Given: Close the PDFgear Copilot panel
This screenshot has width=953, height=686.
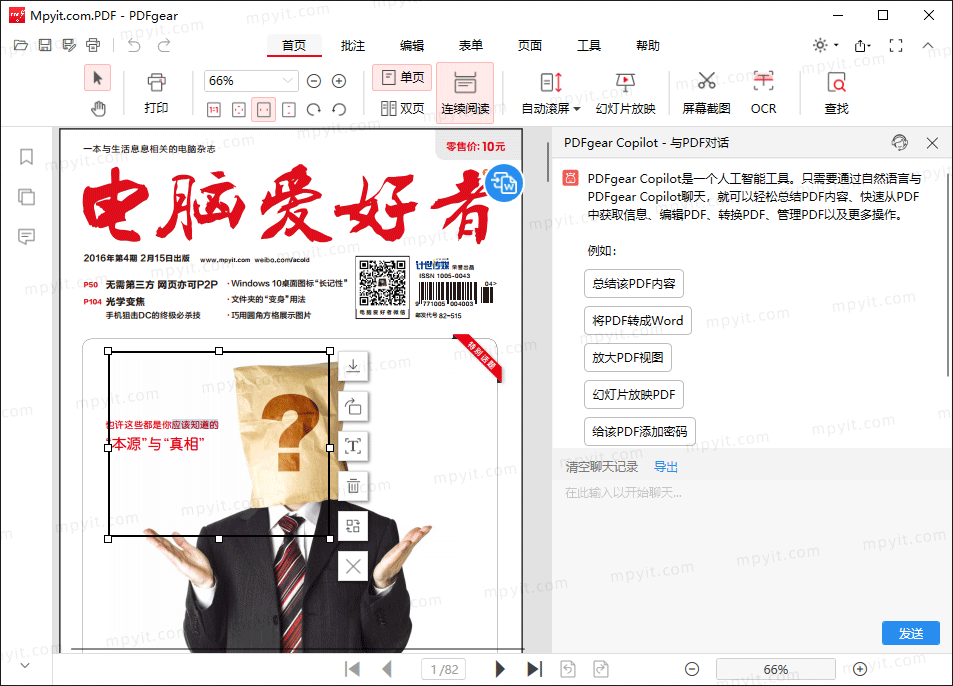Looking at the screenshot, I should tap(932, 143).
